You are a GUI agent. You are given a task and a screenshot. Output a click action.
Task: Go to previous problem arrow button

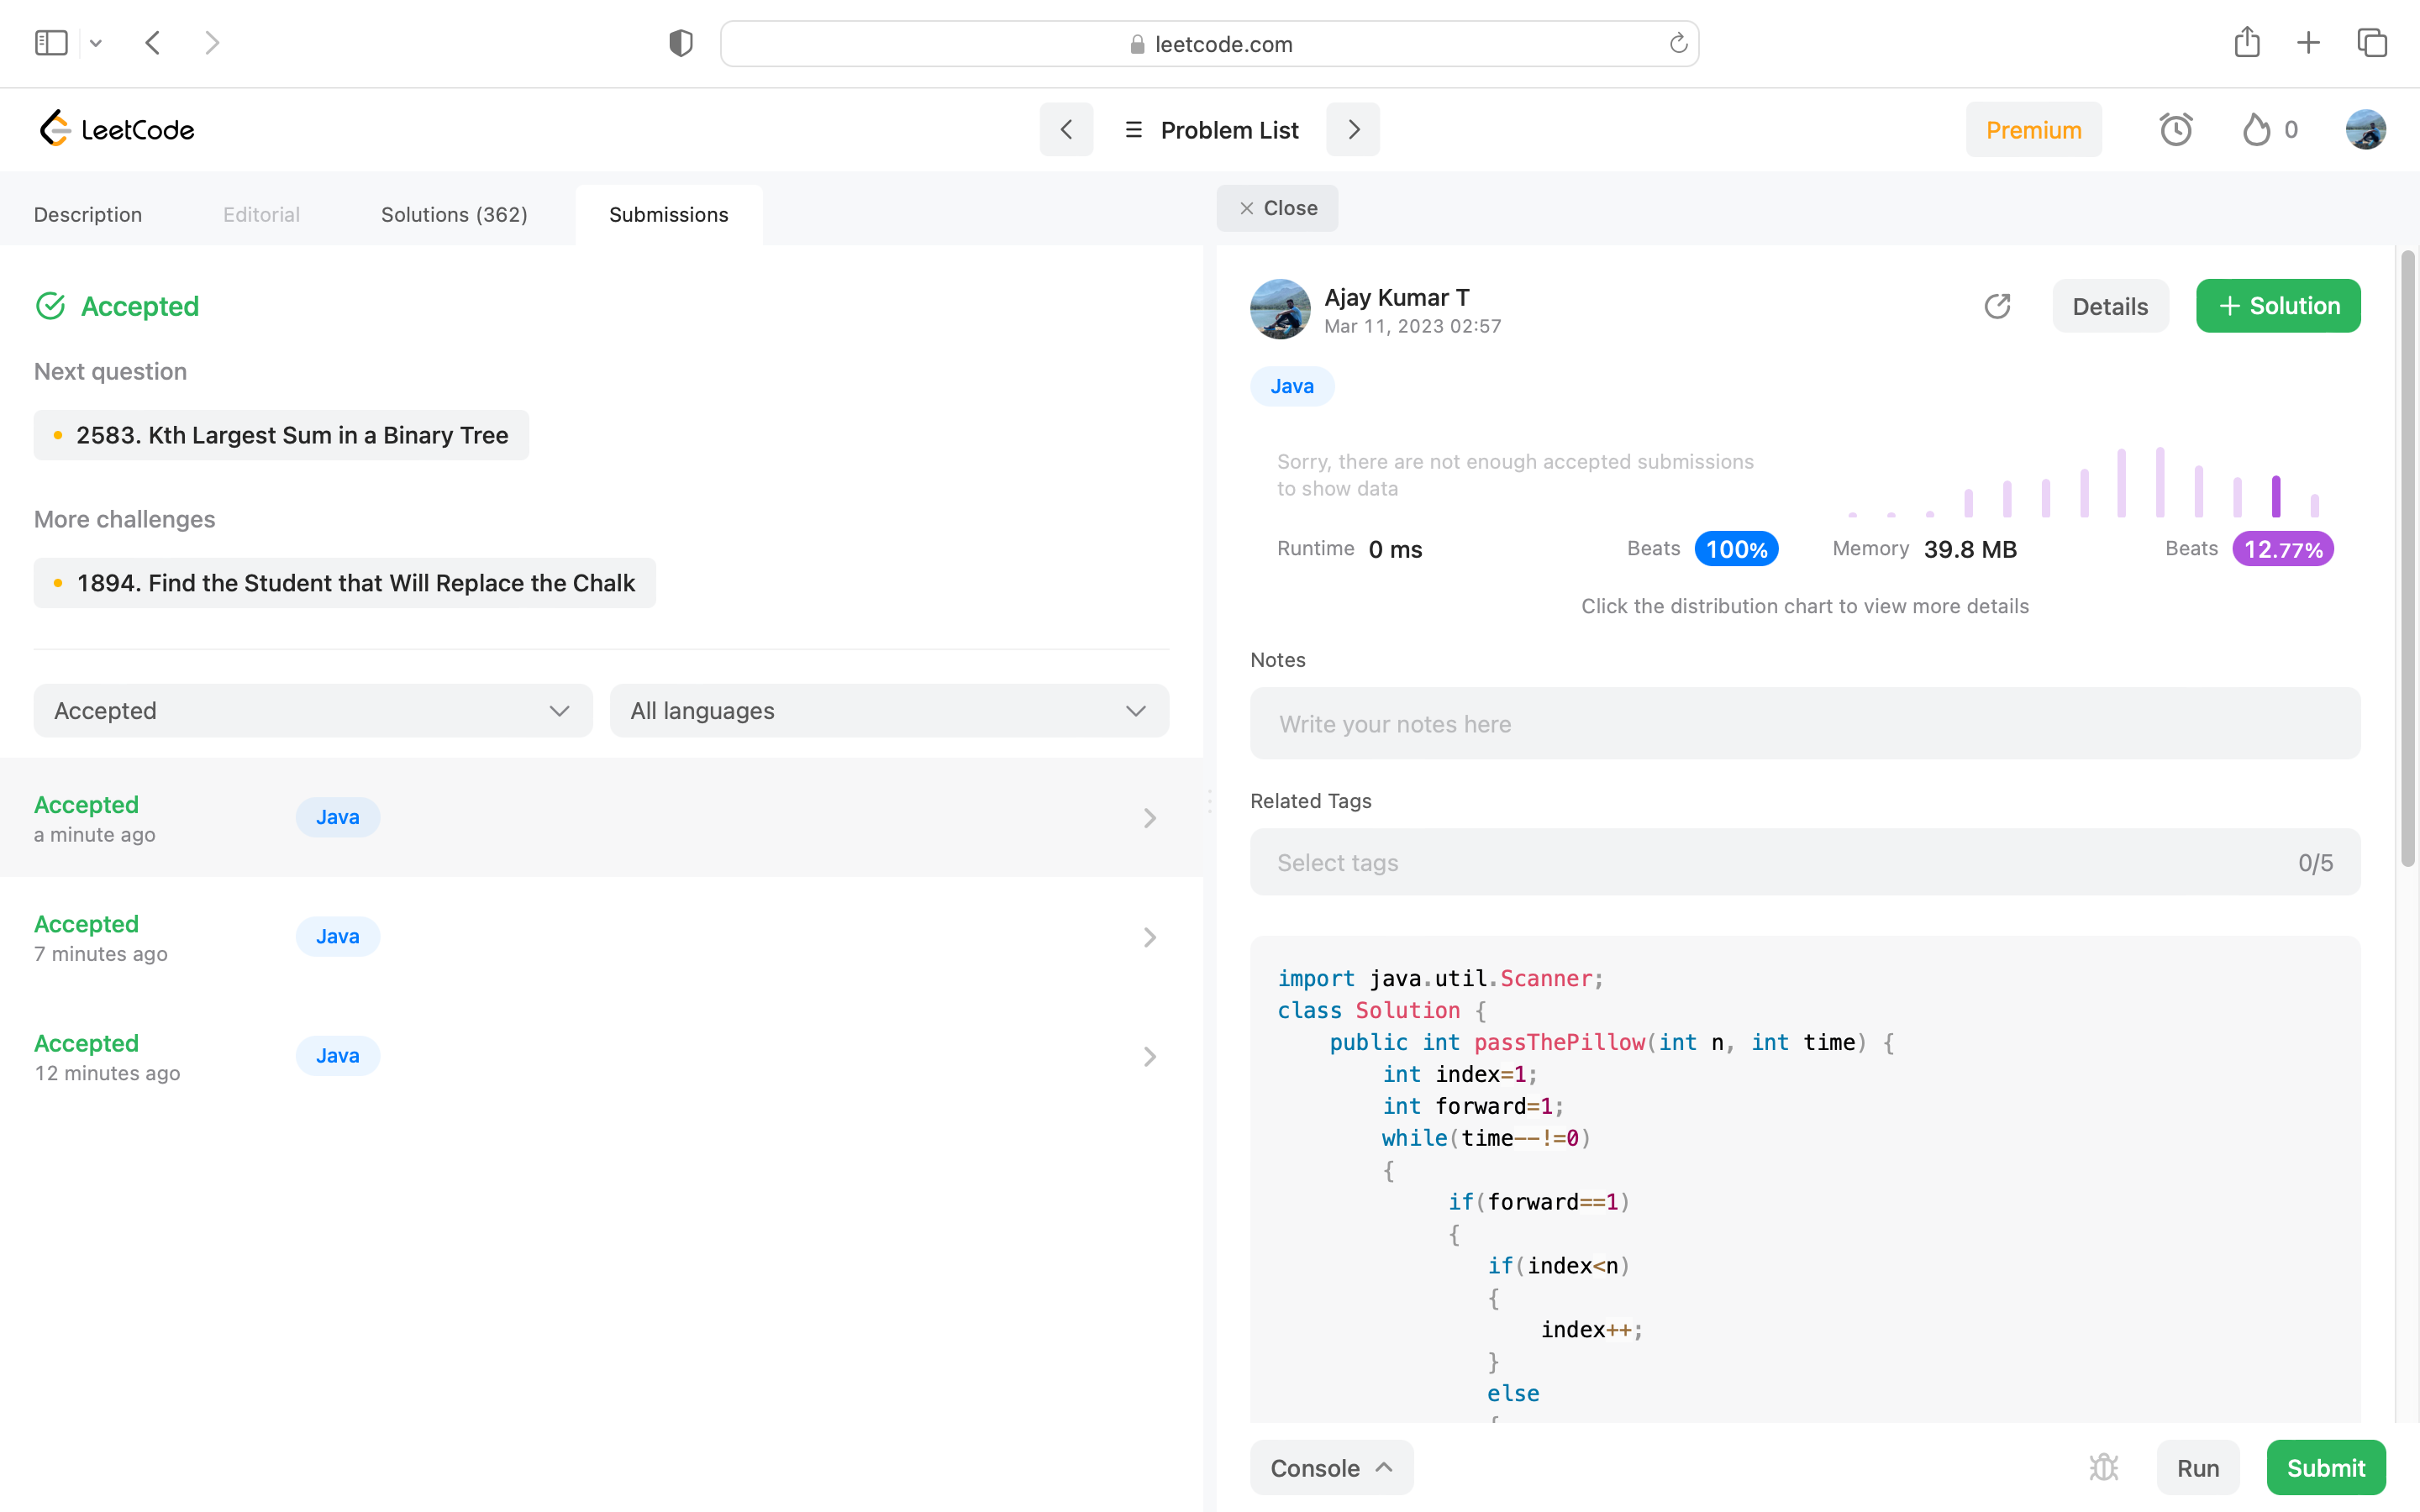pos(1066,130)
